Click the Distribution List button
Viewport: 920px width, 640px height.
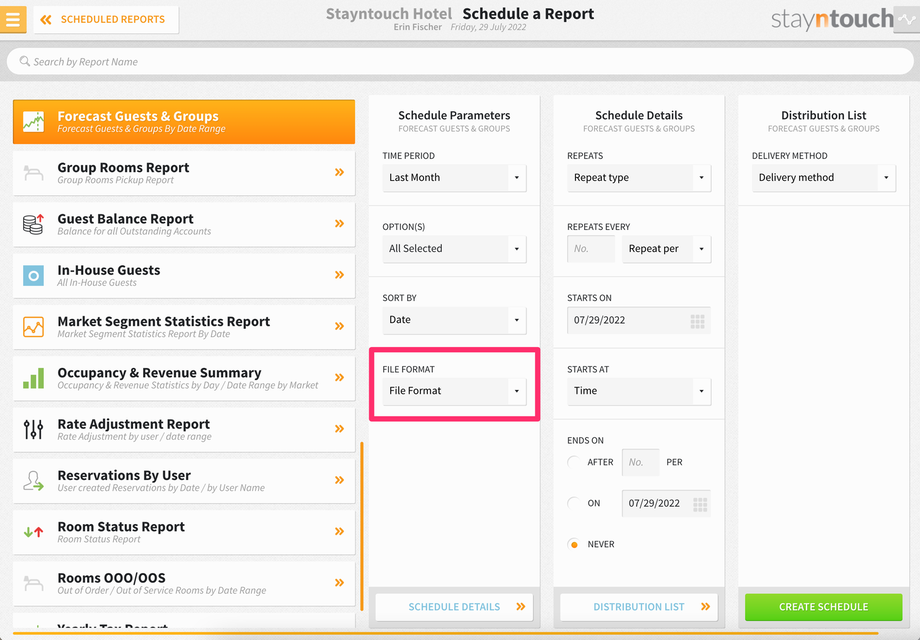click(x=639, y=607)
